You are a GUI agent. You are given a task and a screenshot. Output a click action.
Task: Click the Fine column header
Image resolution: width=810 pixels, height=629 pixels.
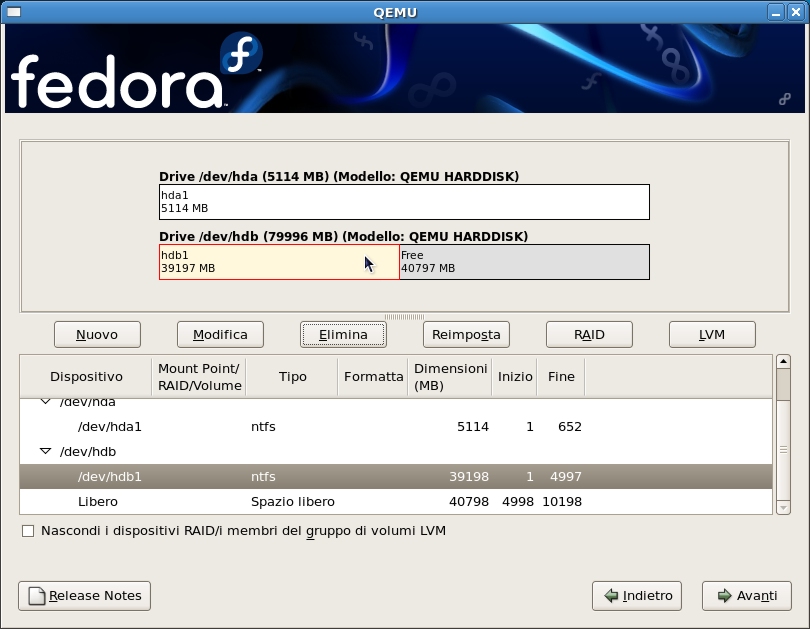click(561, 376)
